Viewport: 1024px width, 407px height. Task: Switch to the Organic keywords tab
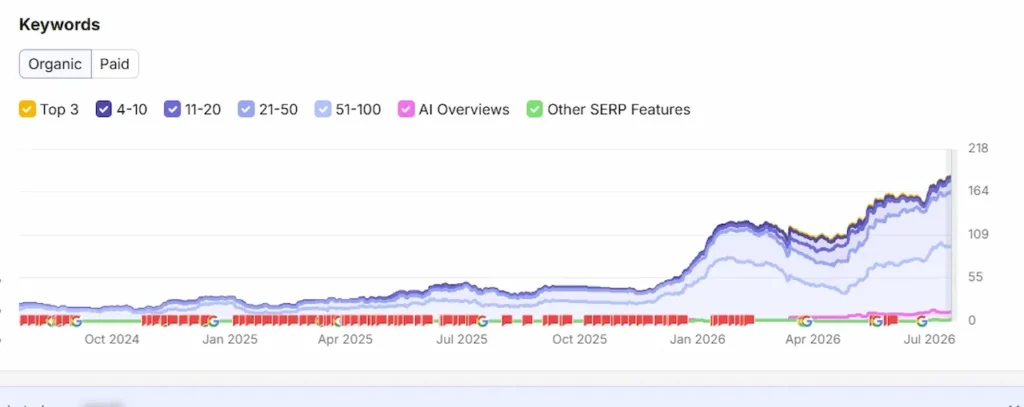click(x=56, y=64)
